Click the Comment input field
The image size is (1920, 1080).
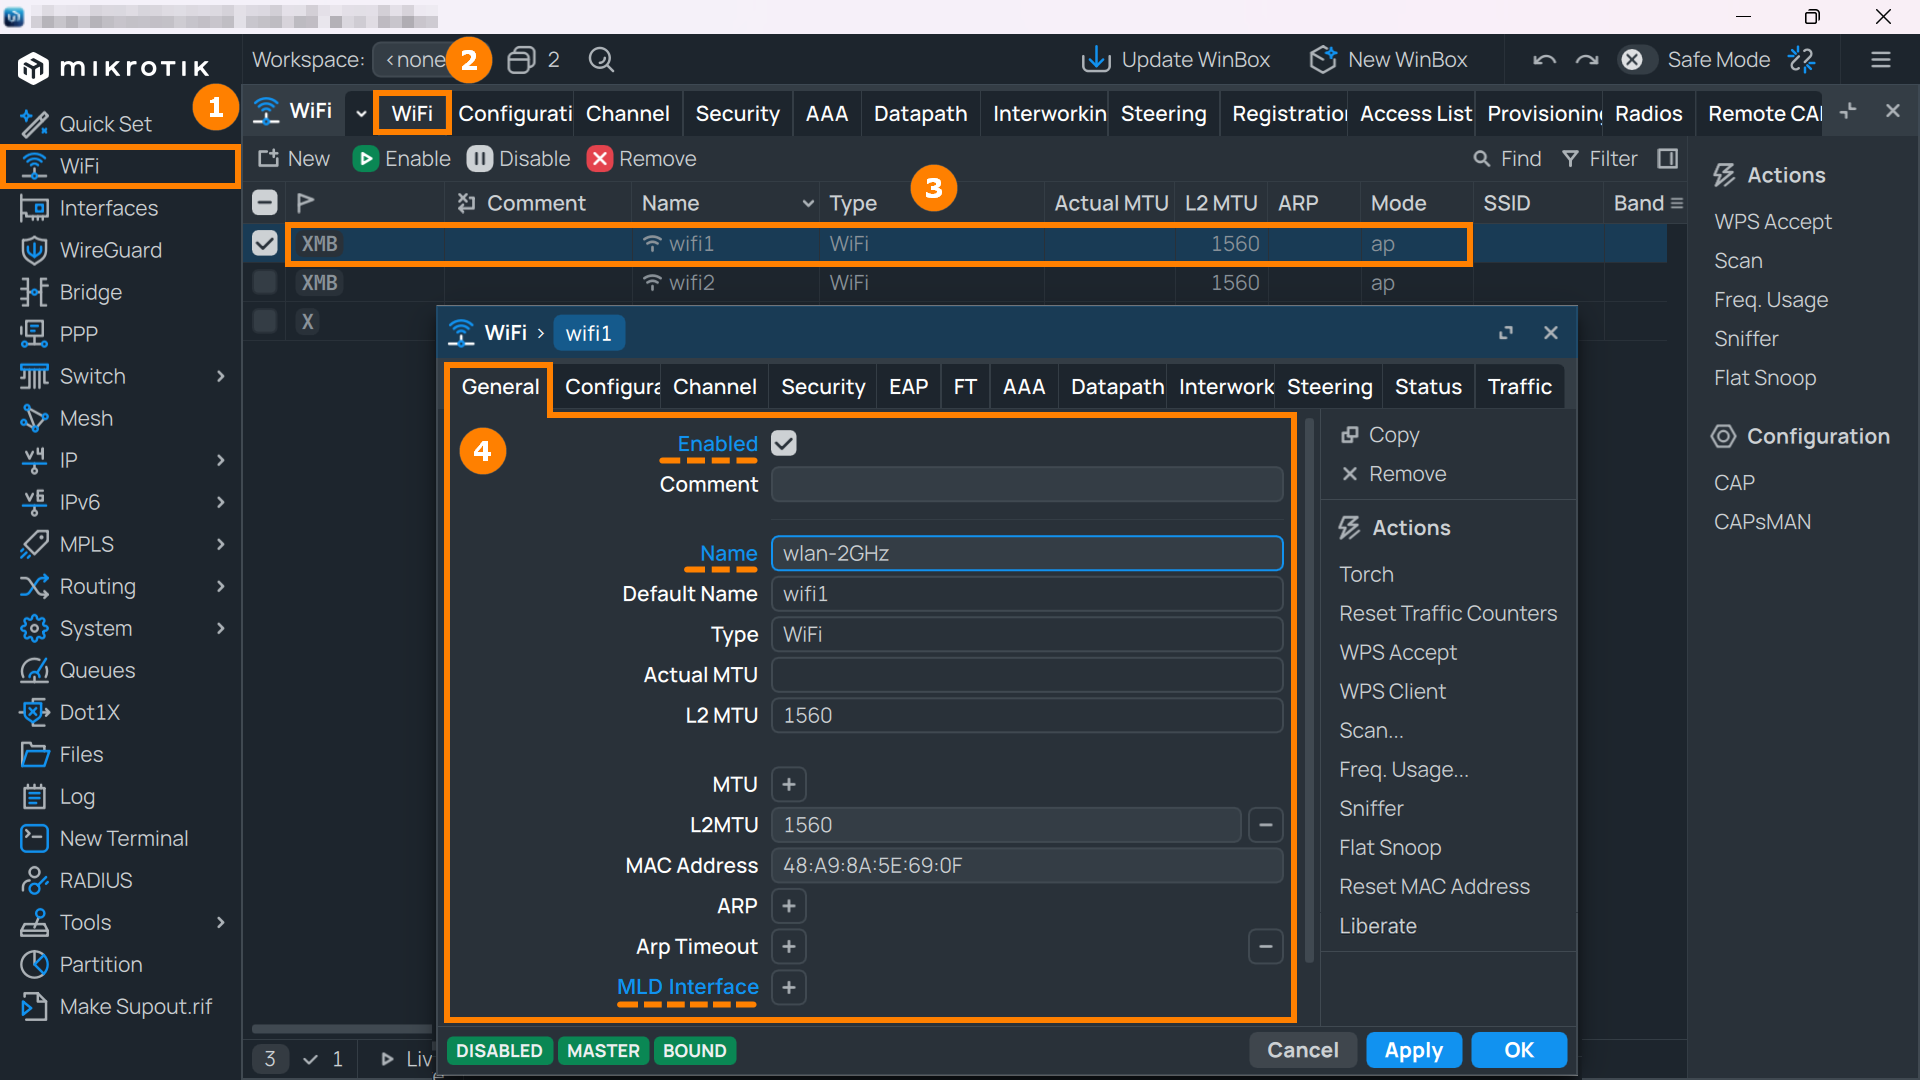(1027, 484)
